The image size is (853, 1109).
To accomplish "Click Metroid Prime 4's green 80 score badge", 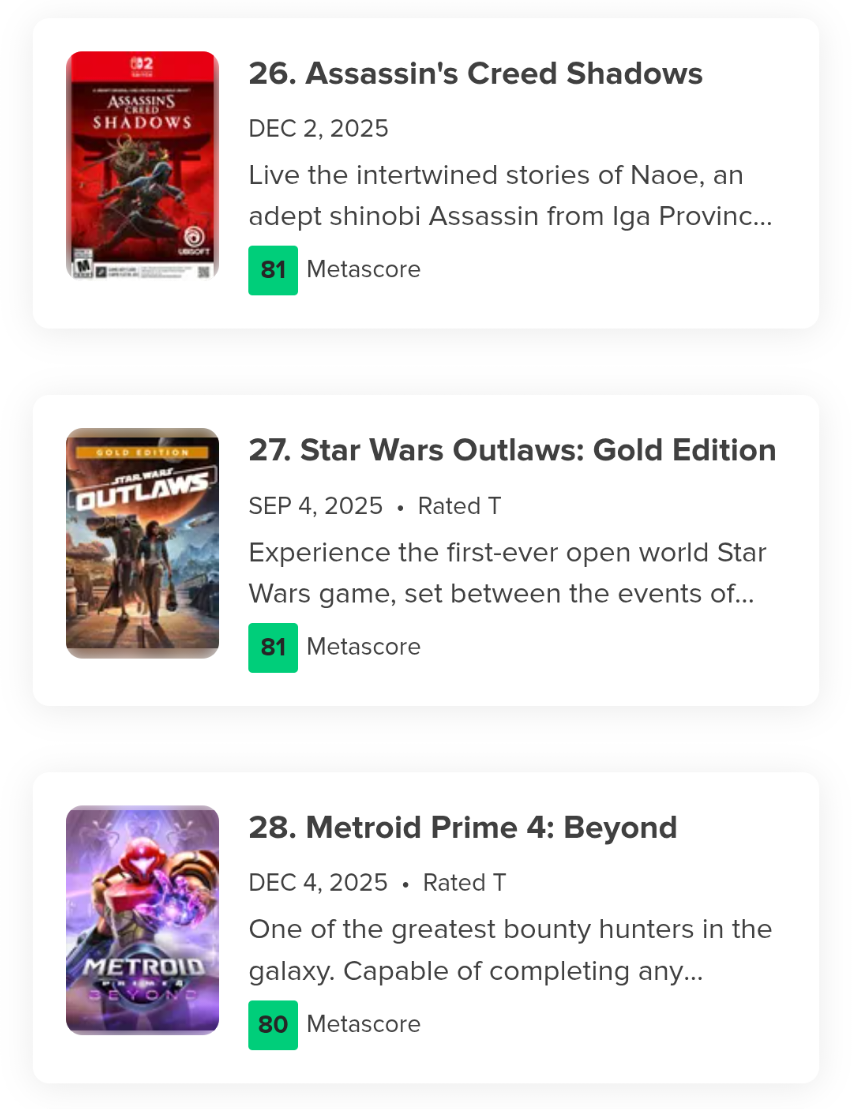I will [273, 1024].
